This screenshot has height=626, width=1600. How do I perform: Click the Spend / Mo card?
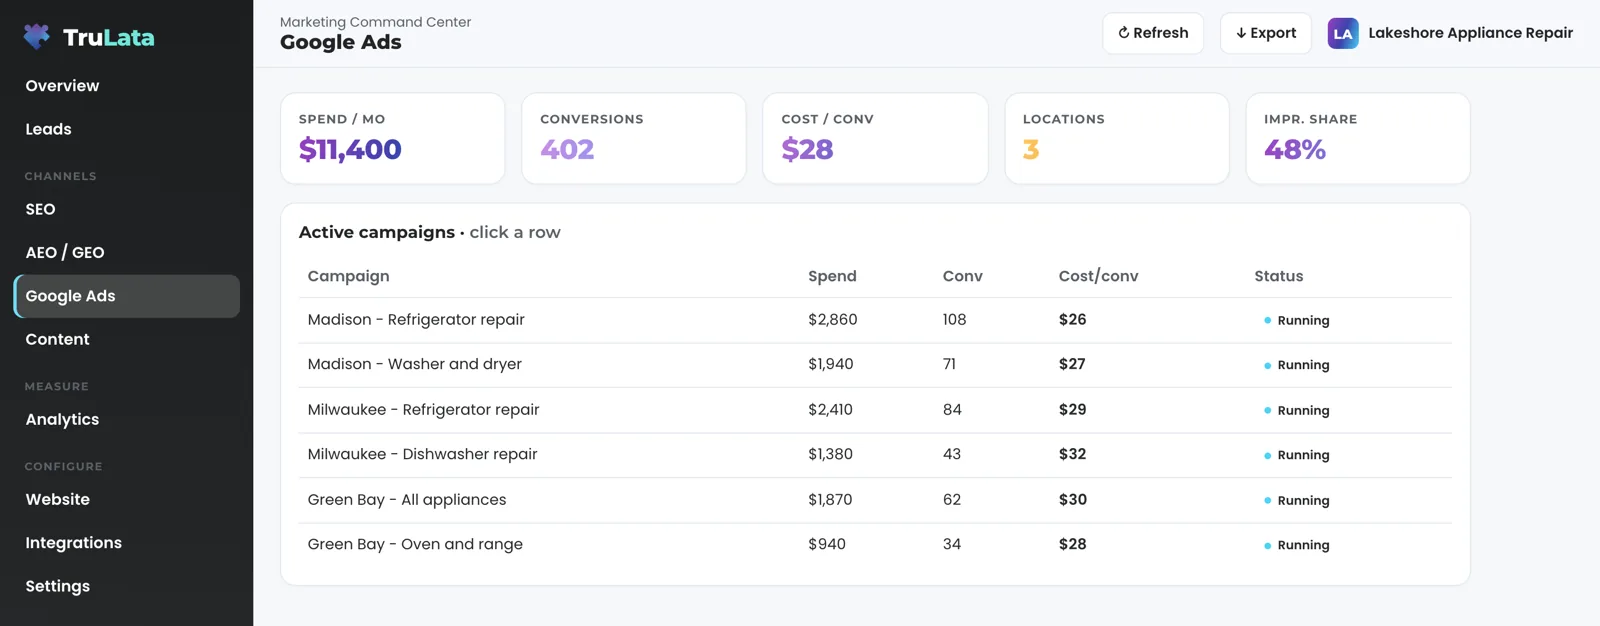tap(393, 138)
